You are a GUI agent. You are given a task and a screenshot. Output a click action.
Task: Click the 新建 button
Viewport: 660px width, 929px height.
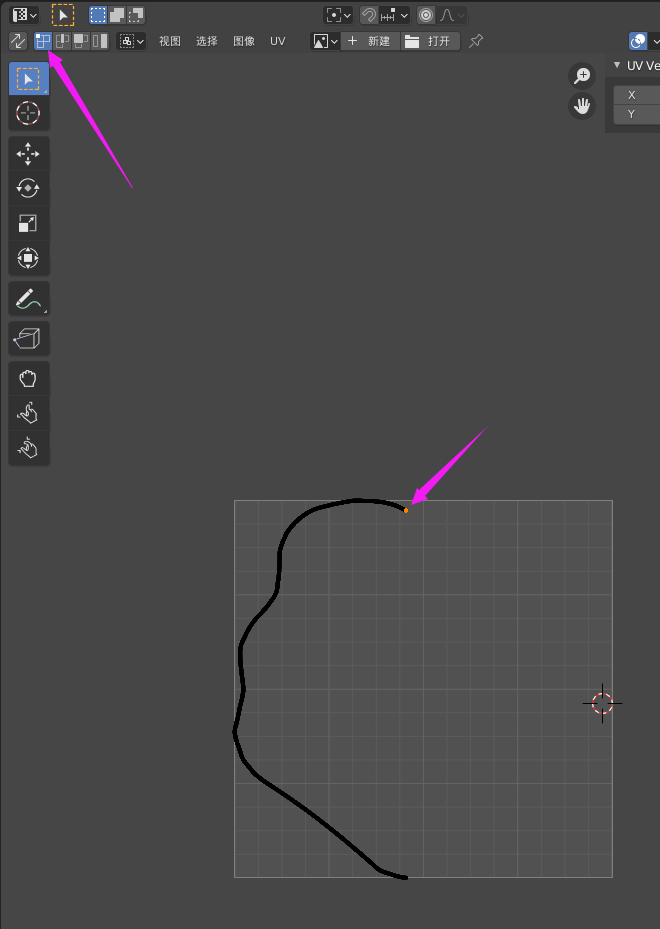coord(370,41)
